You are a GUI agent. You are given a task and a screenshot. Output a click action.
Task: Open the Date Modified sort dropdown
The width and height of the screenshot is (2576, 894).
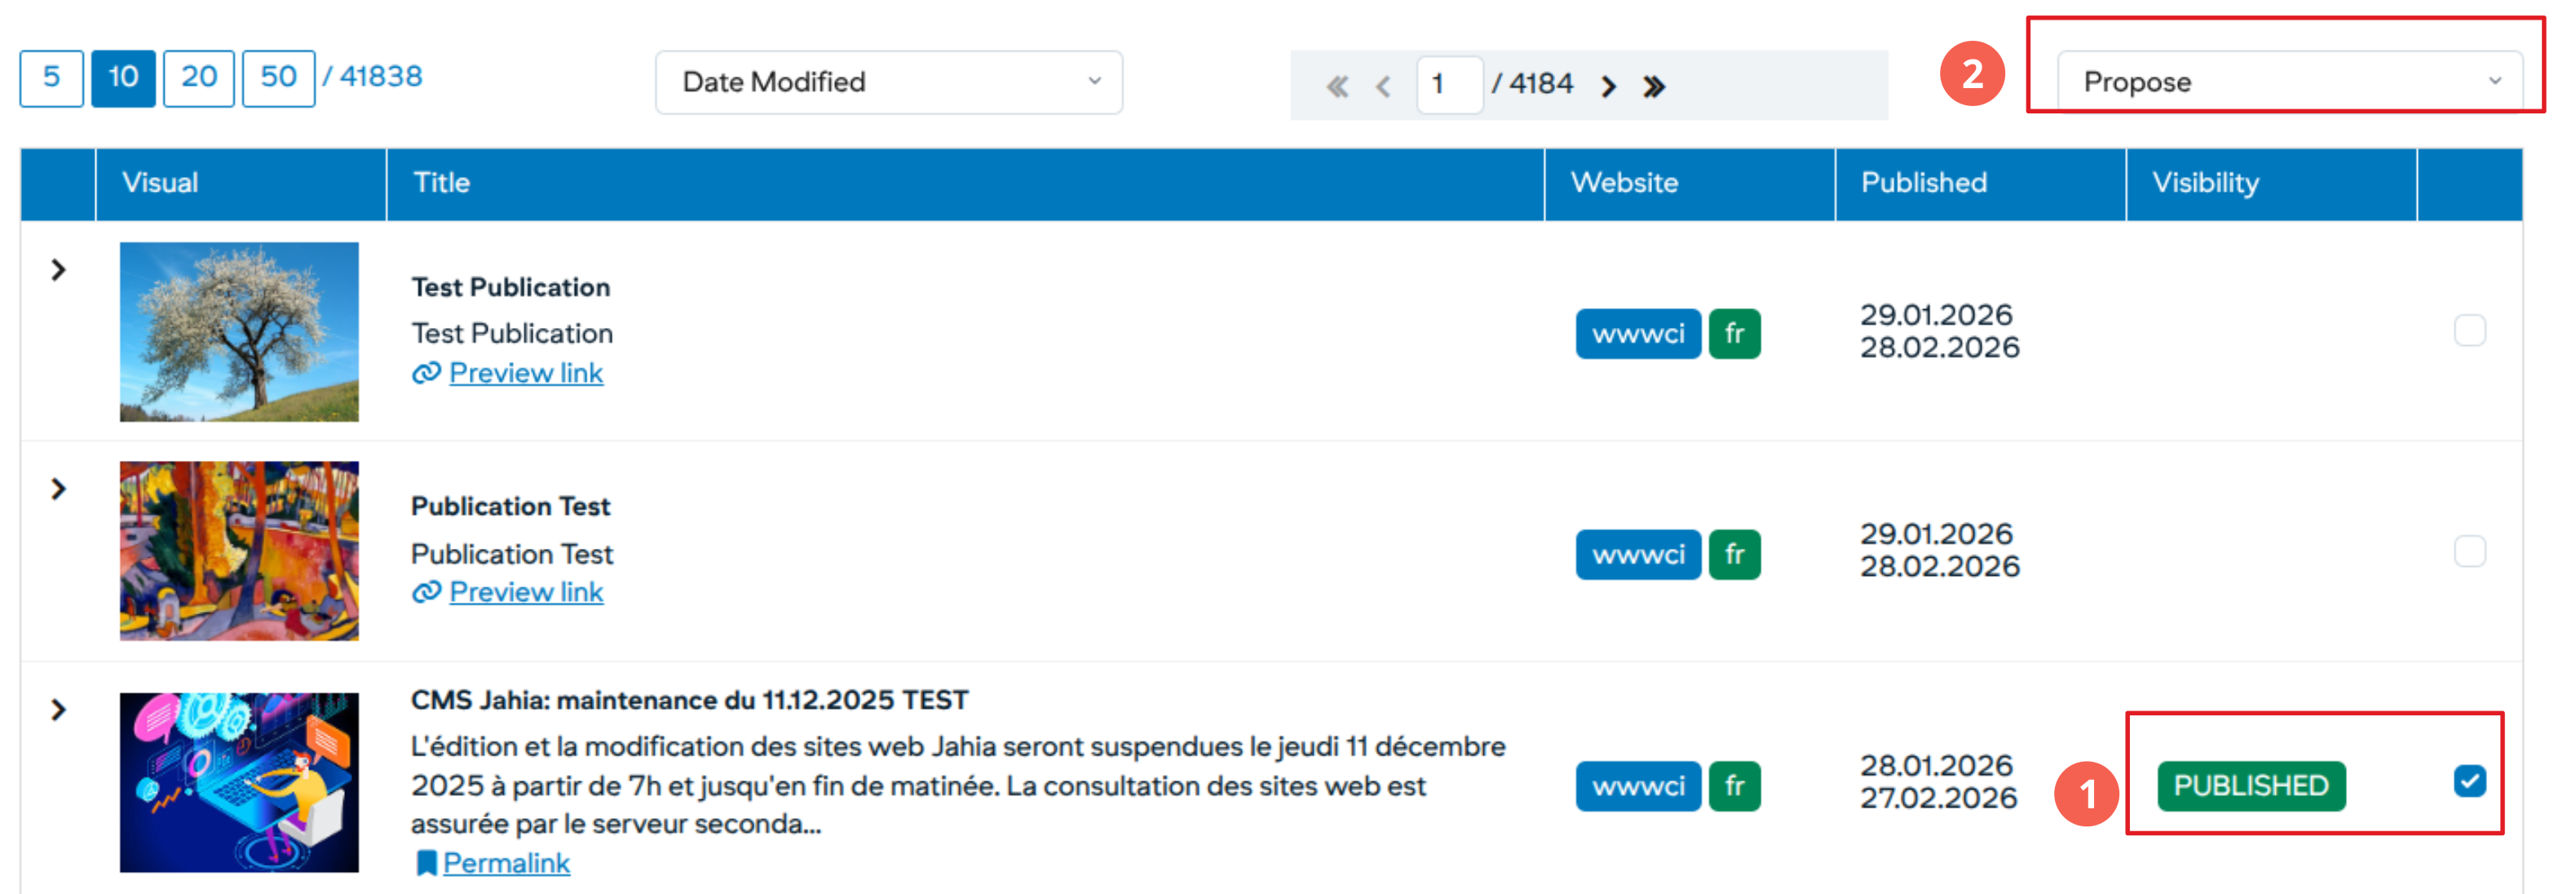(x=888, y=82)
